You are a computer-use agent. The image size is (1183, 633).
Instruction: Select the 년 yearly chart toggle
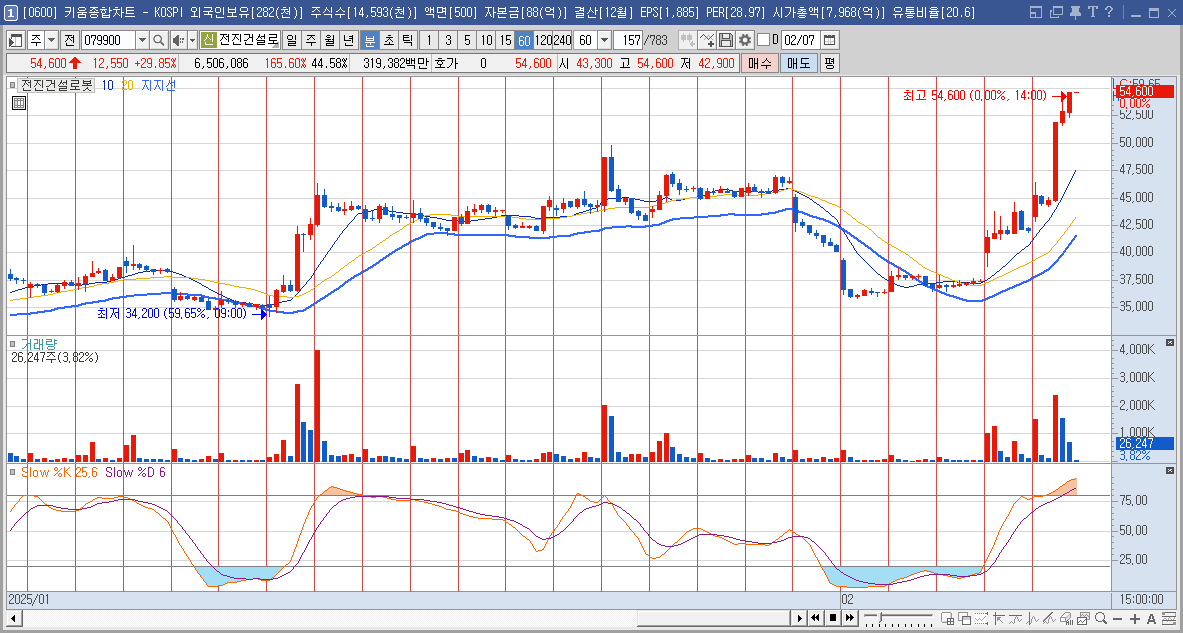click(349, 40)
